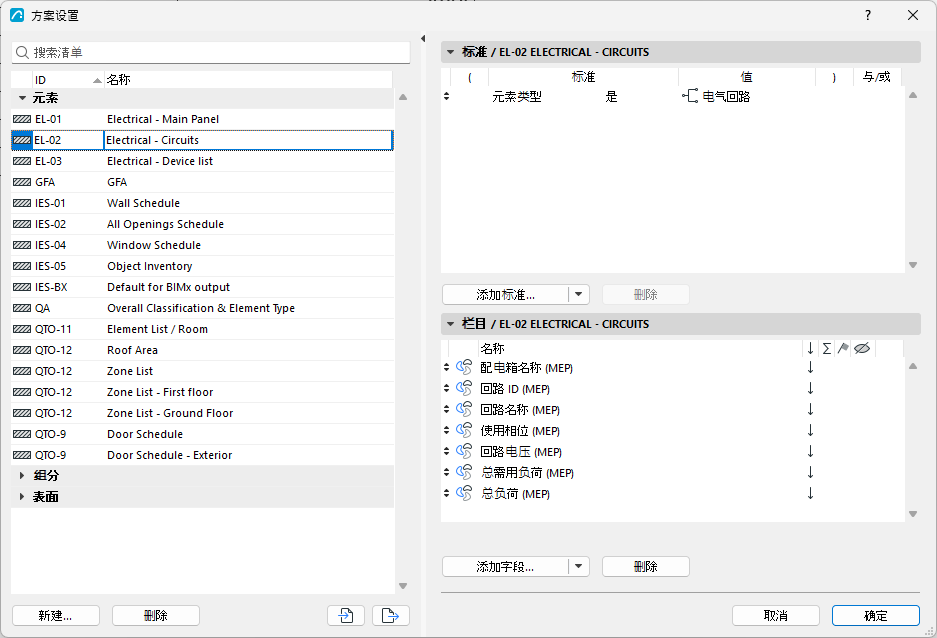The width and height of the screenshot is (937, 638).
Task: Collapse the 元素 tree group
Action: point(22,98)
